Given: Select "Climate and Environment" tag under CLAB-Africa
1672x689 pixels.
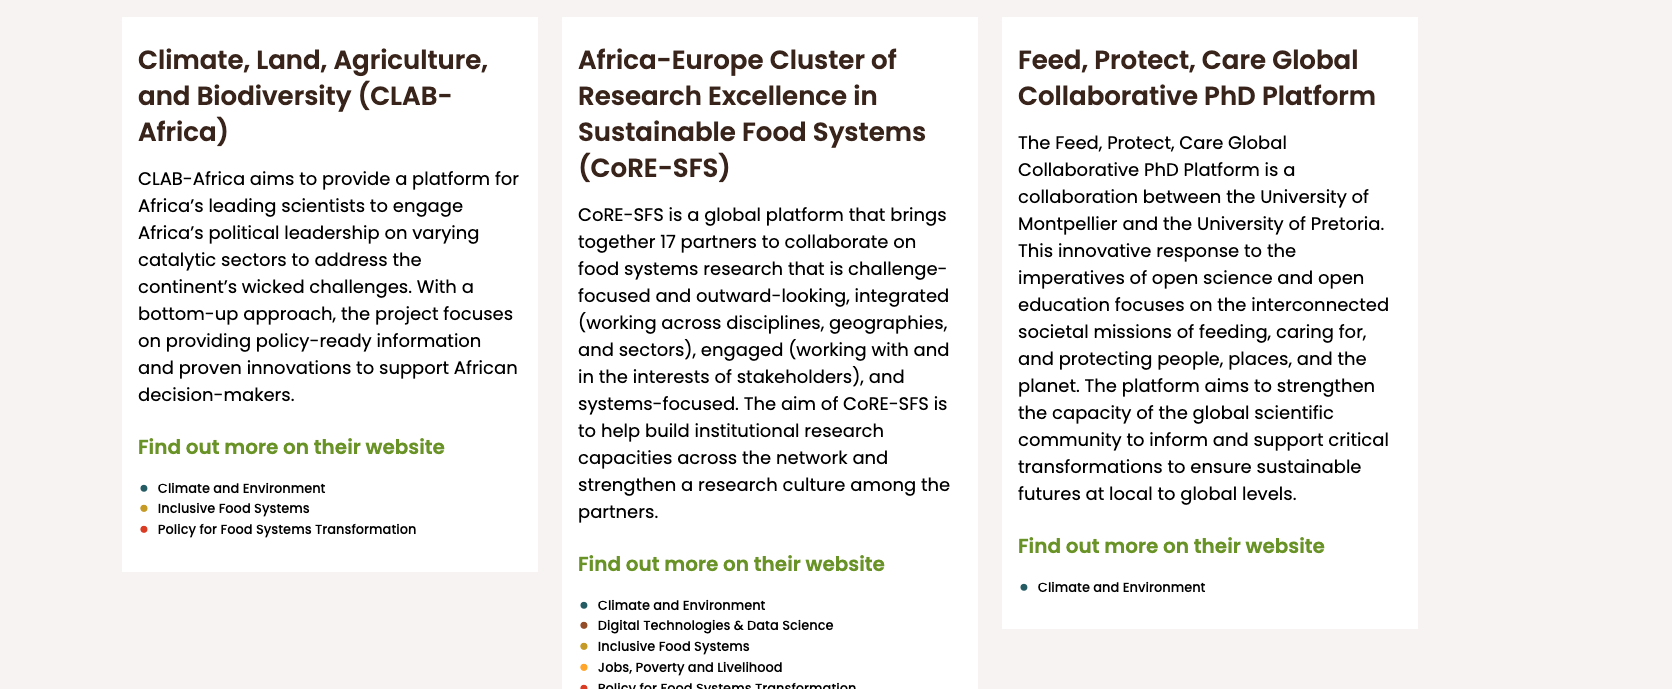Looking at the screenshot, I should pyautogui.click(x=241, y=488).
